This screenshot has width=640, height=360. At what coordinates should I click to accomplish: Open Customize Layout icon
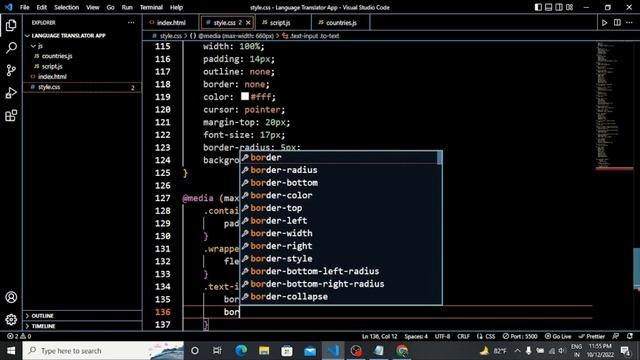point(569,7)
